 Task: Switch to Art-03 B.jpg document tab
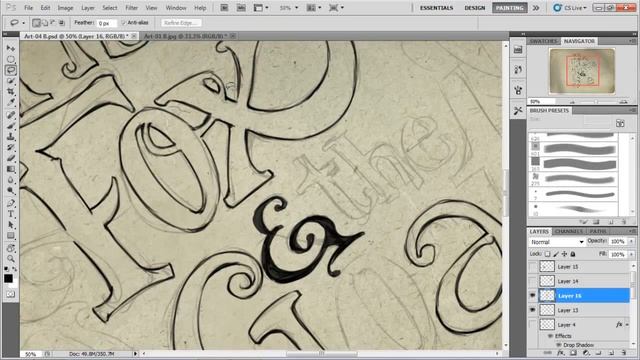tap(186, 36)
